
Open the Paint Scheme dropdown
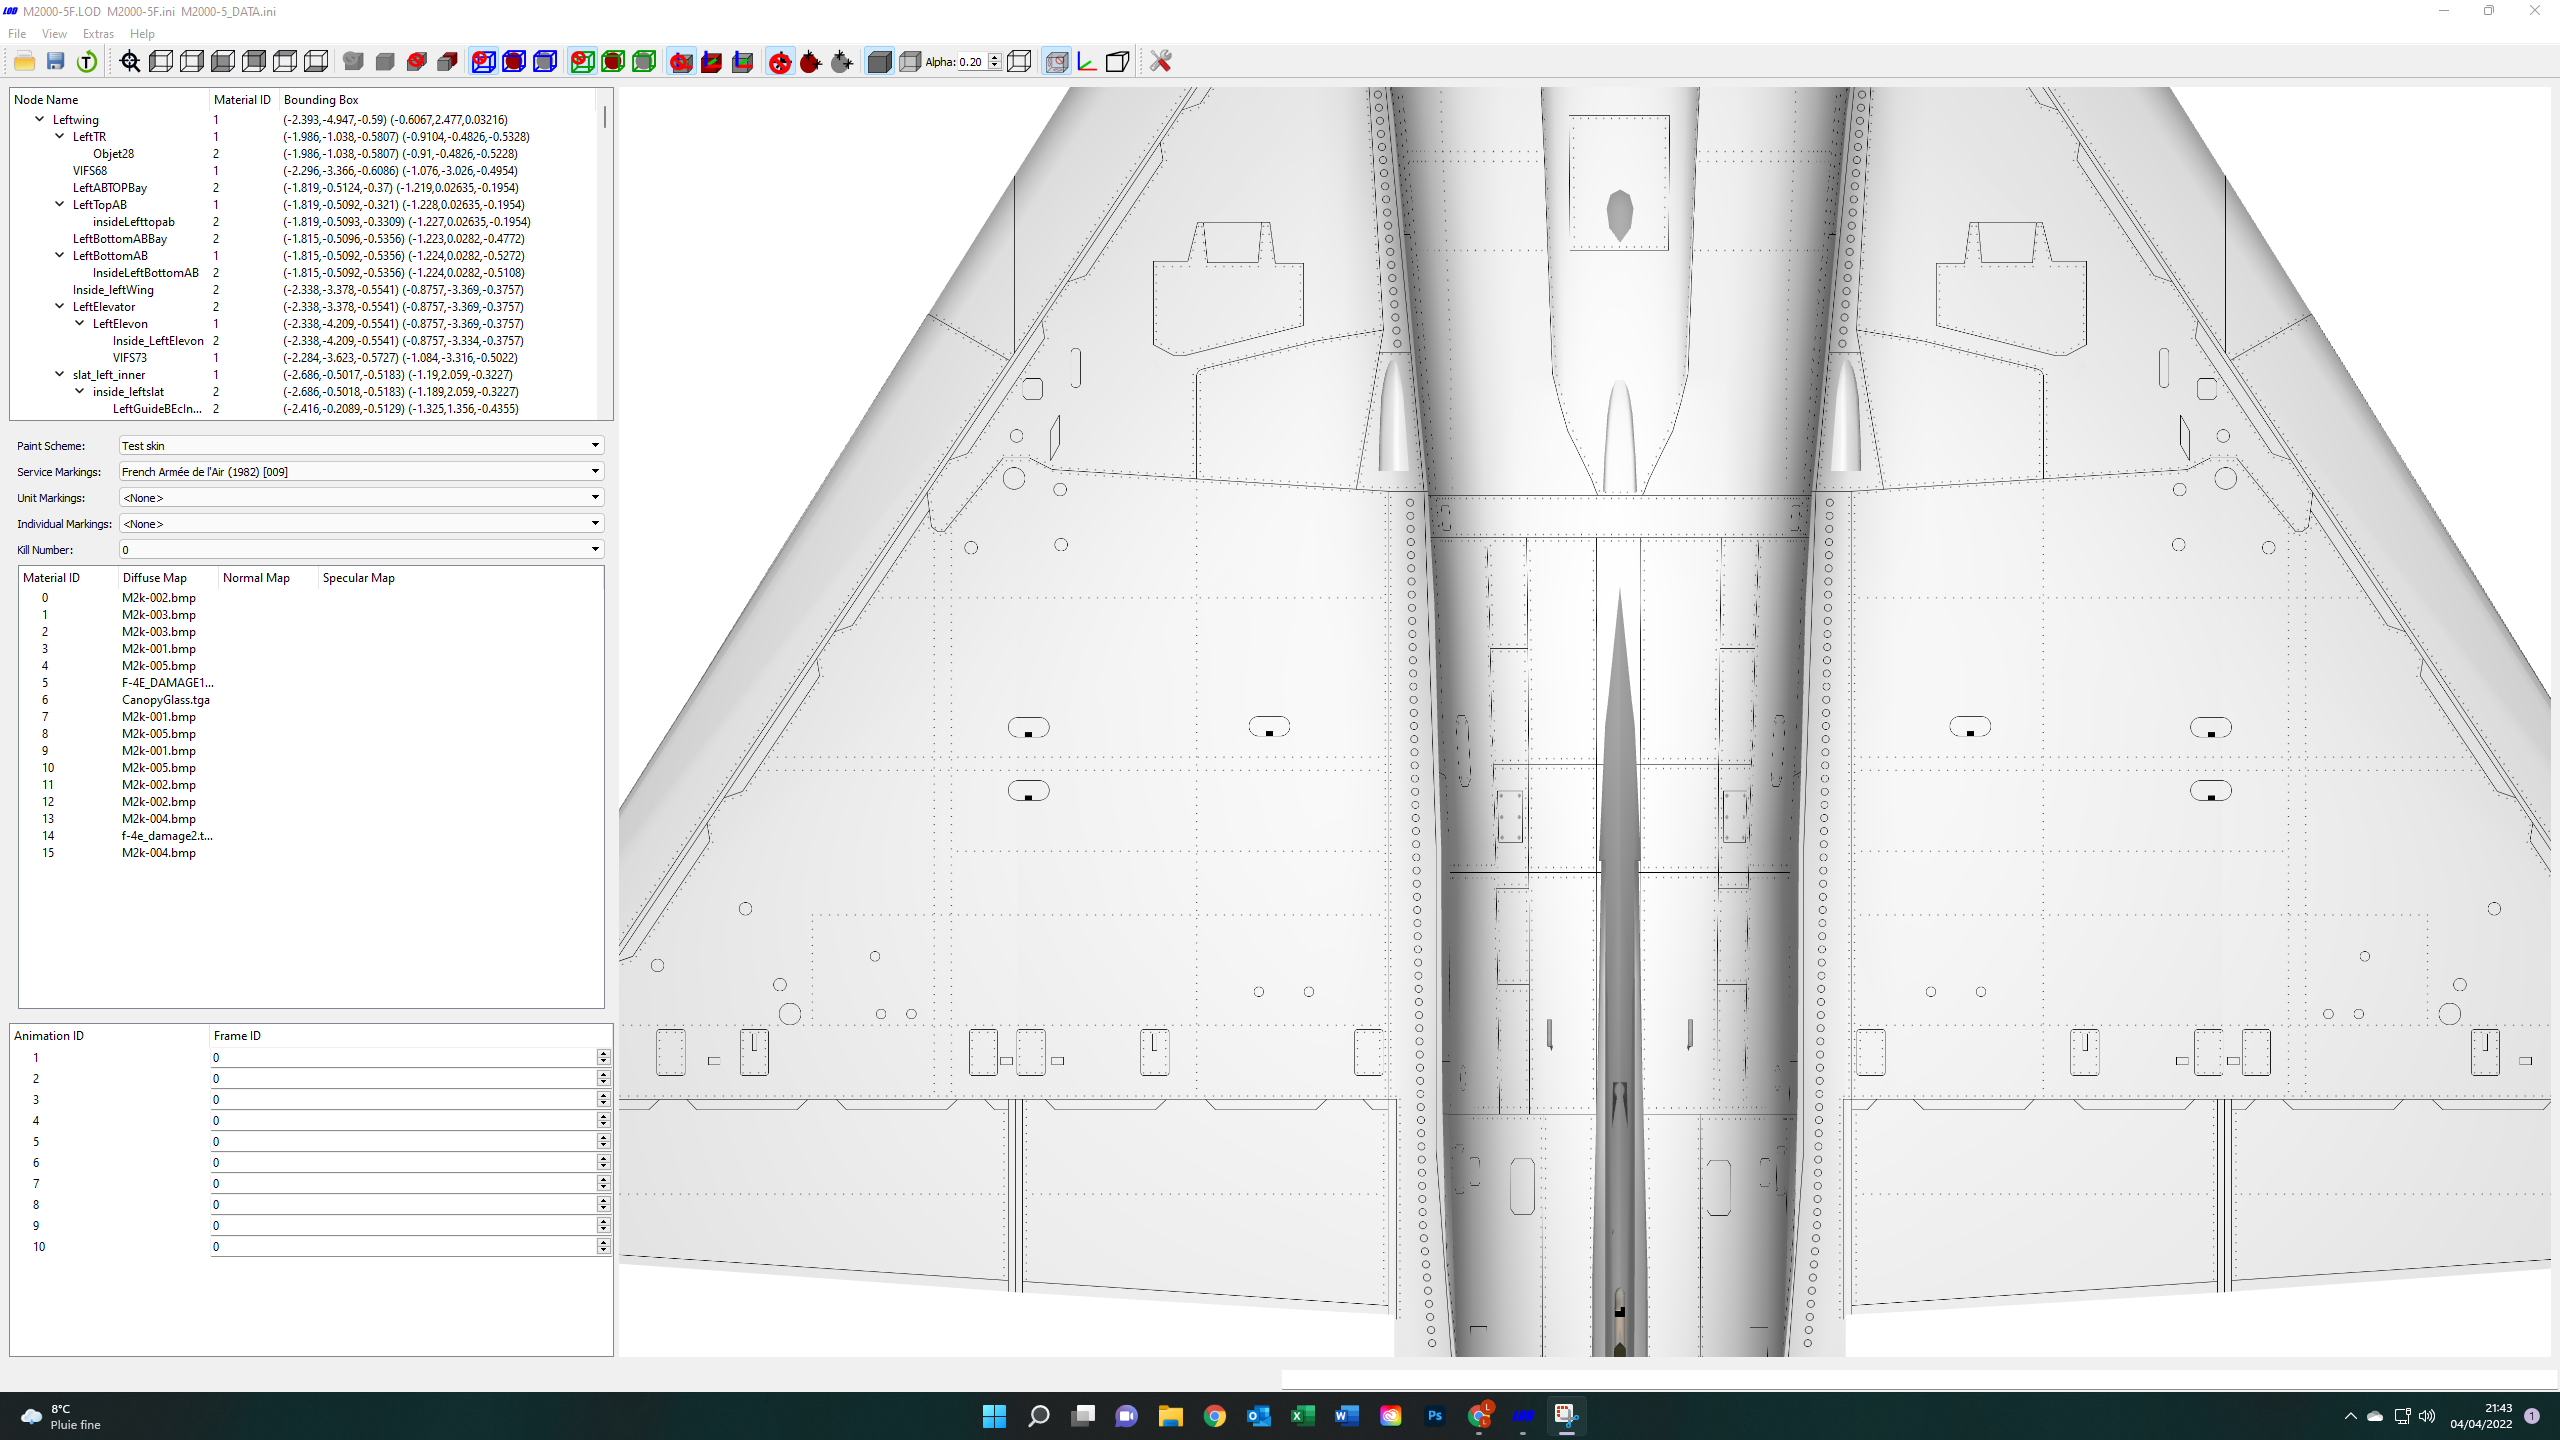click(x=362, y=445)
